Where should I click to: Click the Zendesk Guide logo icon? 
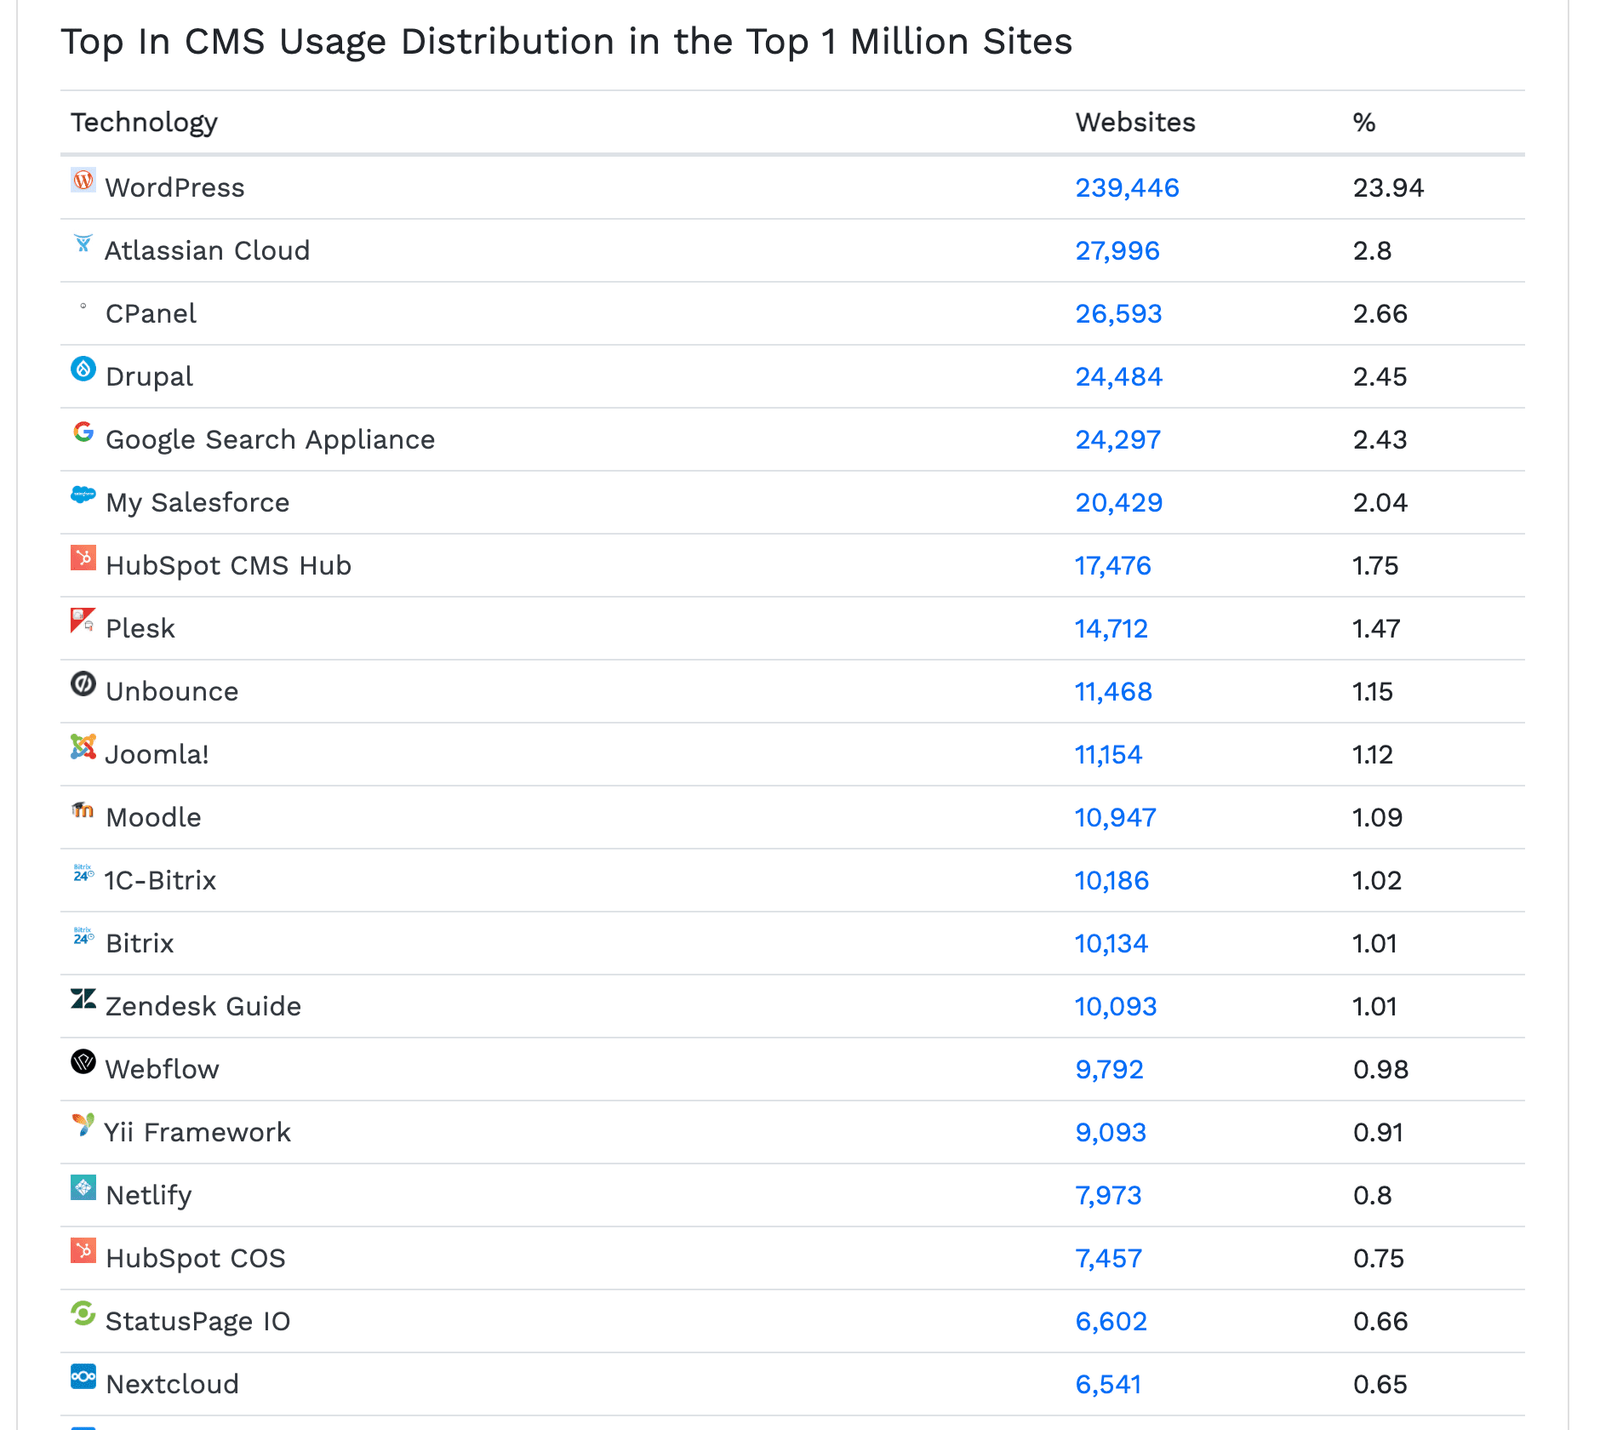[83, 1000]
